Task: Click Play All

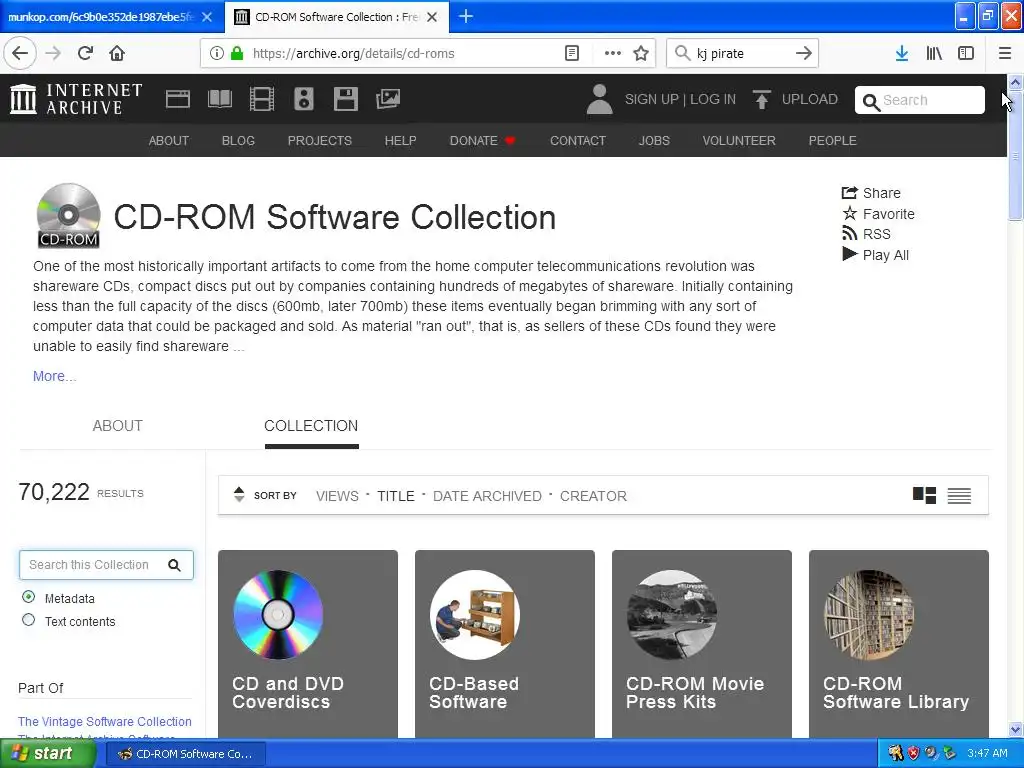Action: 875,255
